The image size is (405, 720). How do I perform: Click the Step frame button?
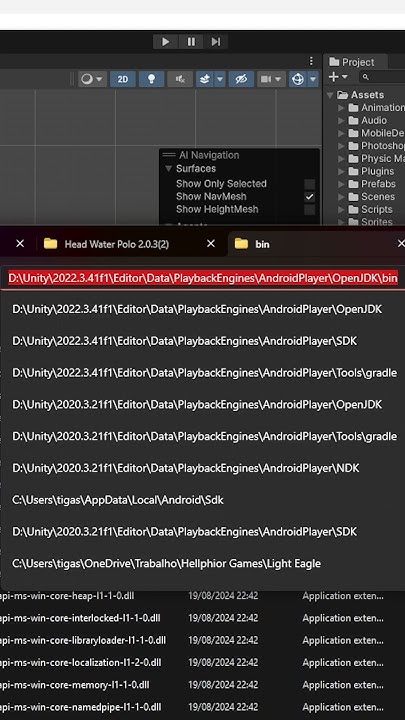(x=216, y=42)
